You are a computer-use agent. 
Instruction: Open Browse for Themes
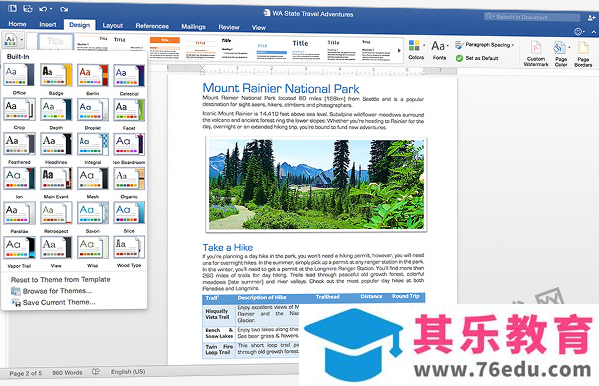[52, 291]
